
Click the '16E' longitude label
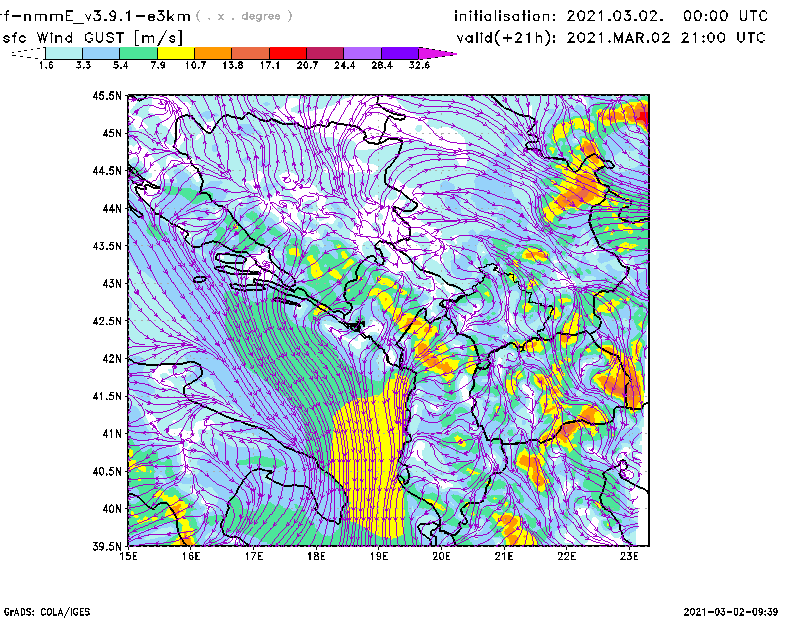[x=191, y=556]
